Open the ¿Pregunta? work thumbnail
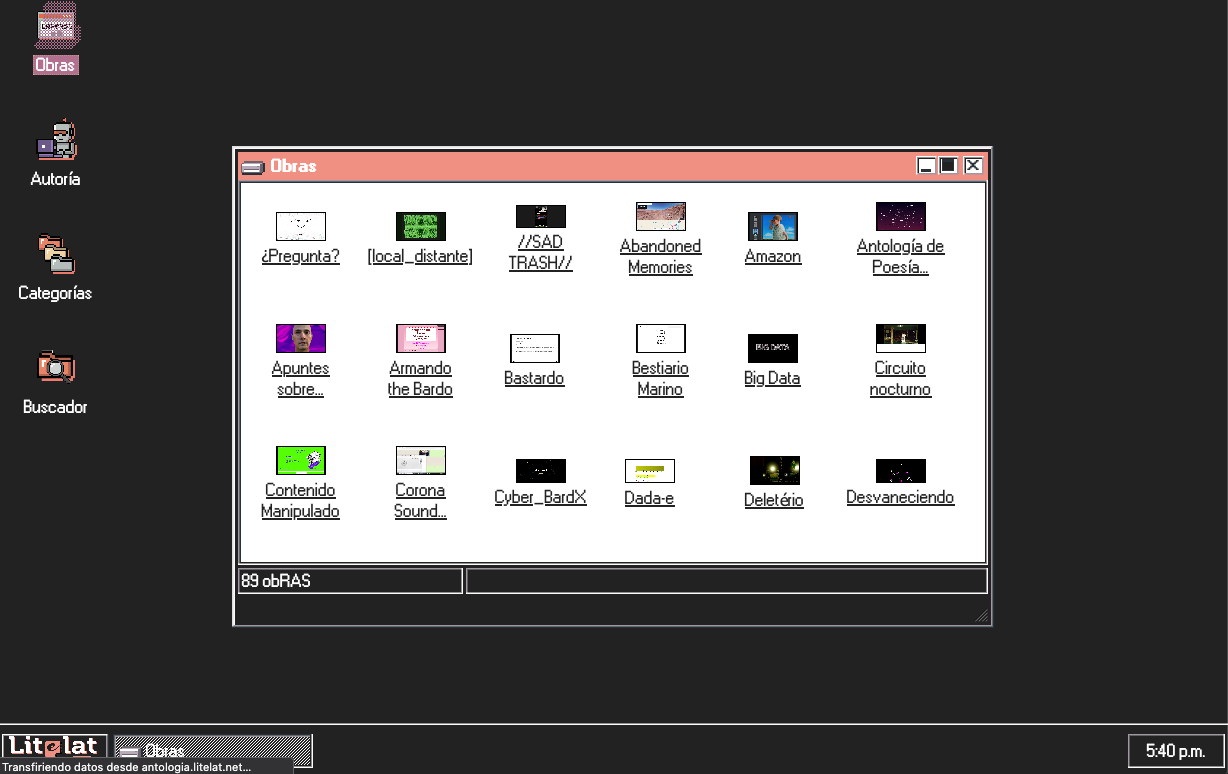 click(300, 226)
